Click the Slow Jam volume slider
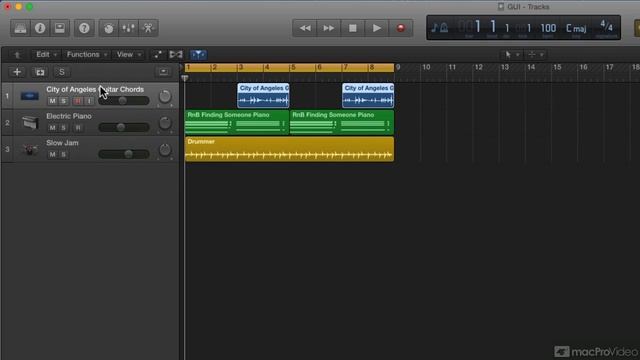Image resolution: width=640 pixels, height=360 pixels. [124, 154]
